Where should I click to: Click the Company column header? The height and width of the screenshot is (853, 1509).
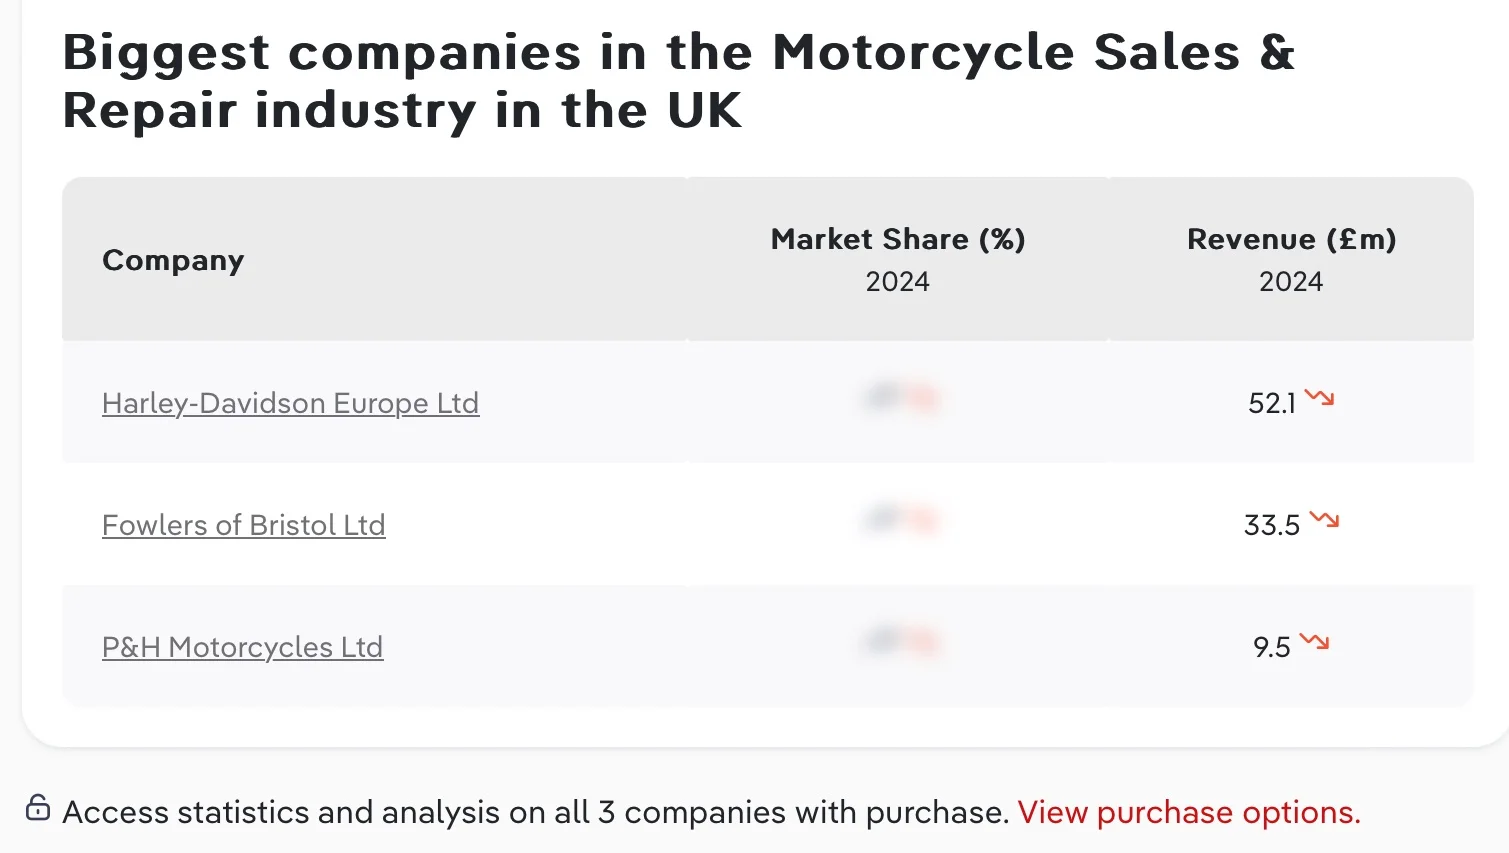(173, 260)
